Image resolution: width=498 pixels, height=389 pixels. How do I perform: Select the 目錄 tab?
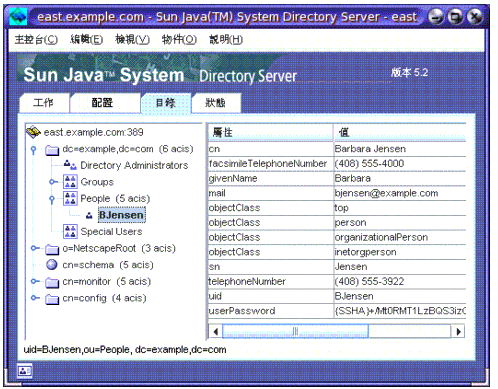[166, 103]
